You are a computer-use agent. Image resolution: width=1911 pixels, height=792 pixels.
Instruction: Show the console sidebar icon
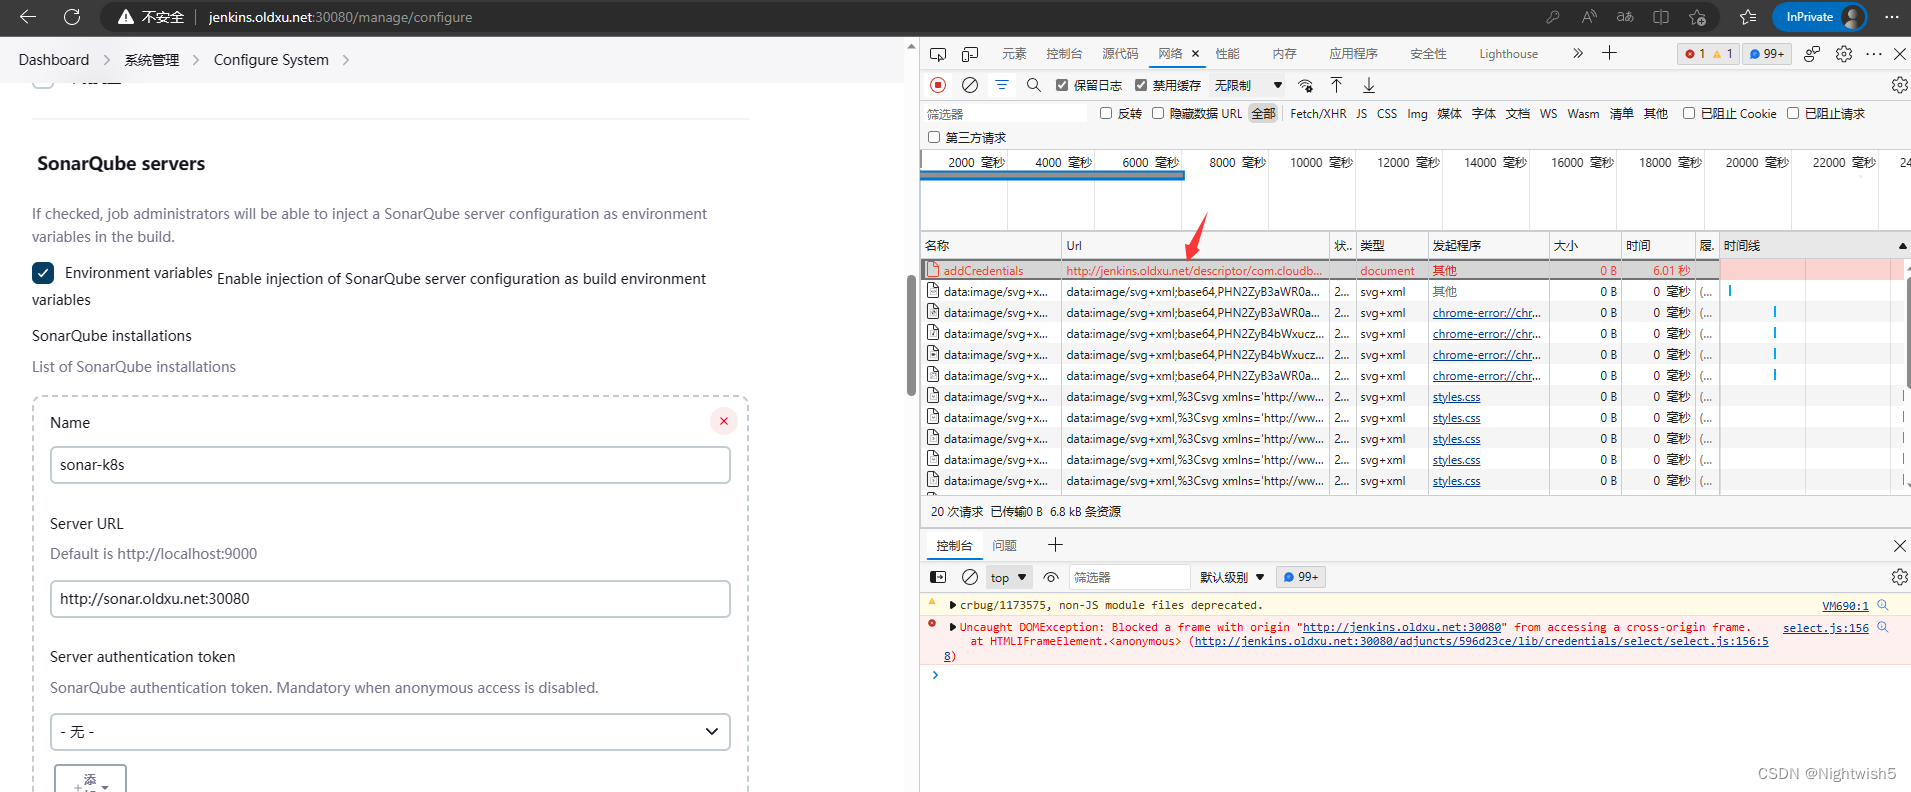938,577
